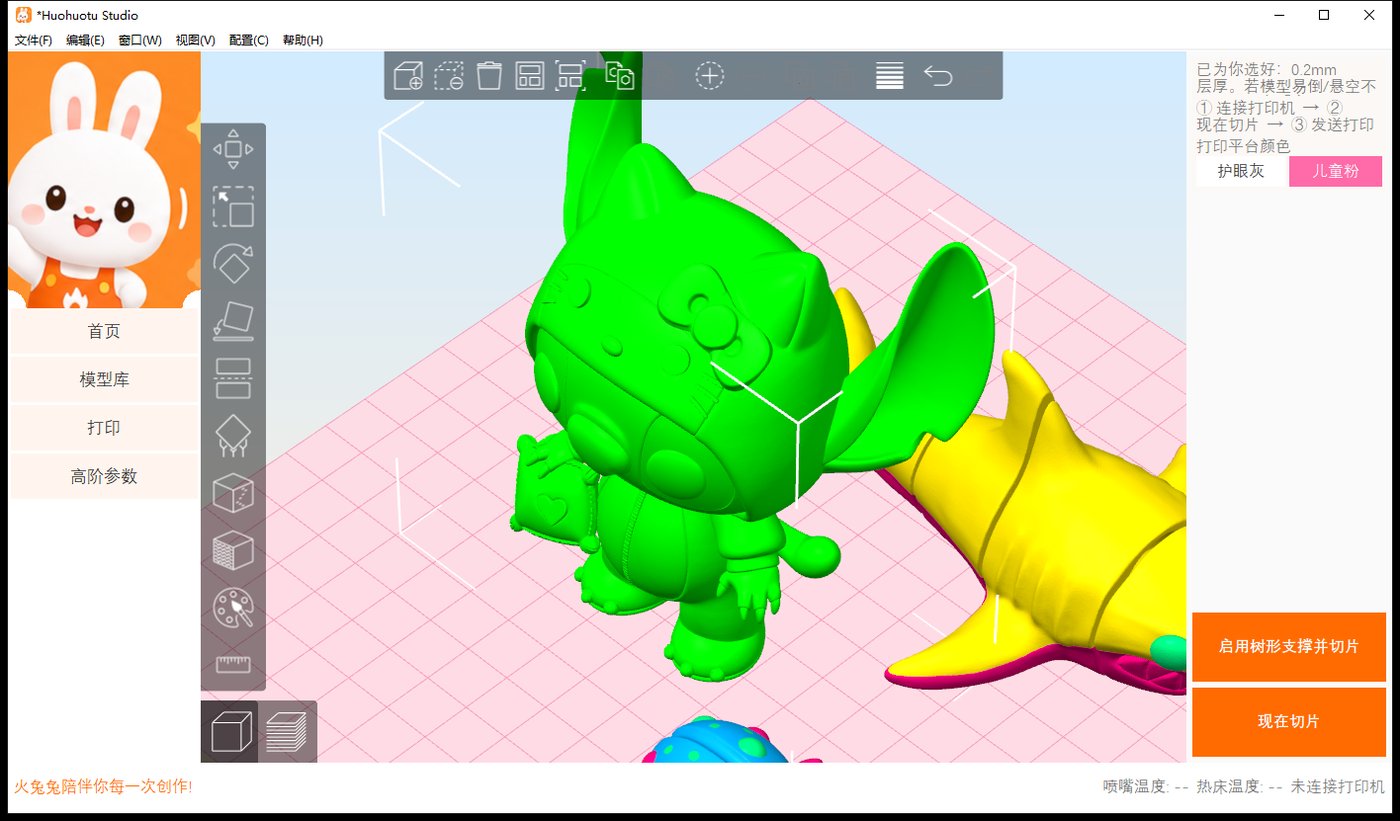
Task: Open the 窗口(W) menu
Action: [140, 40]
